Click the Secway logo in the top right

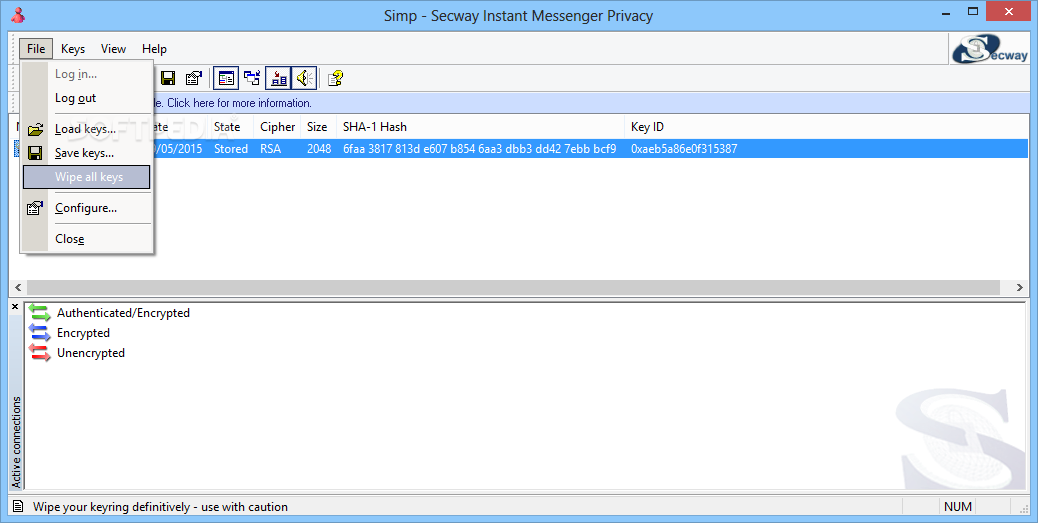pos(990,49)
